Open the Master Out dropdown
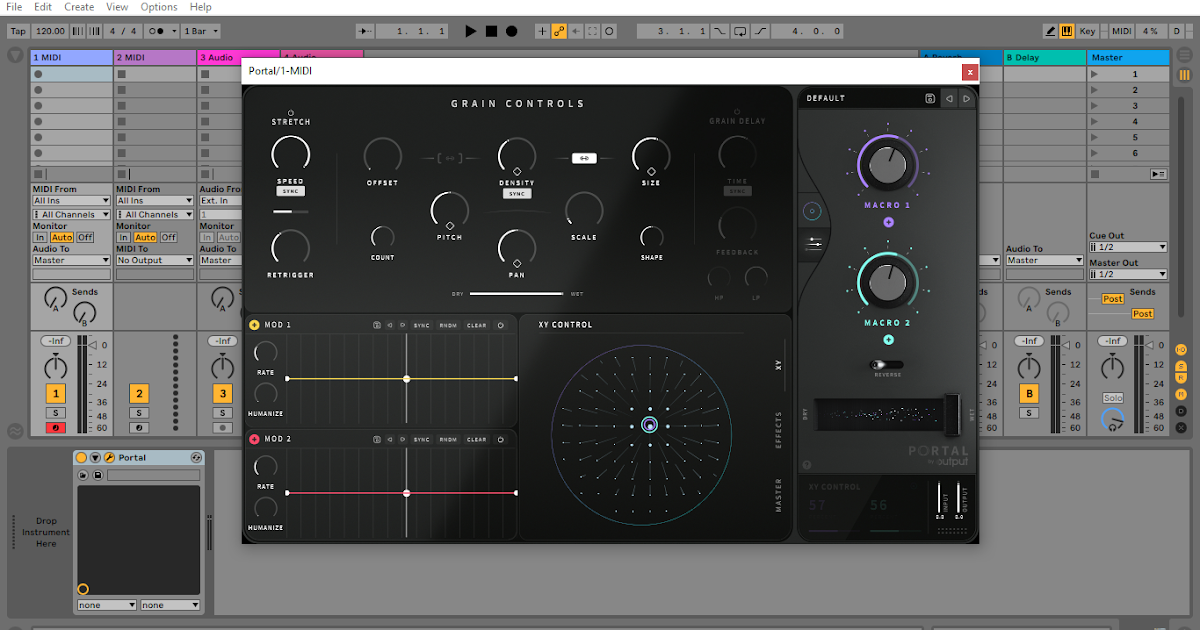 pos(1128,274)
